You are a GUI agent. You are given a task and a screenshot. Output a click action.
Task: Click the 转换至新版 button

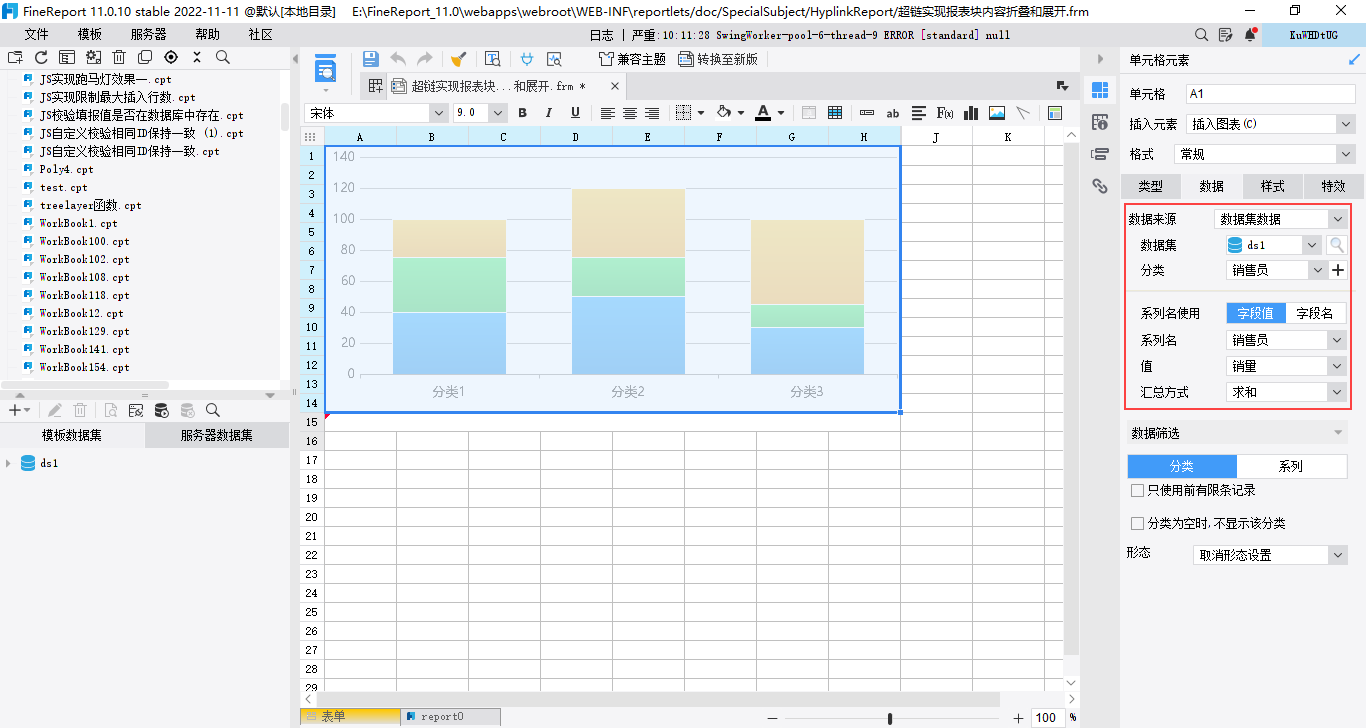pos(718,59)
